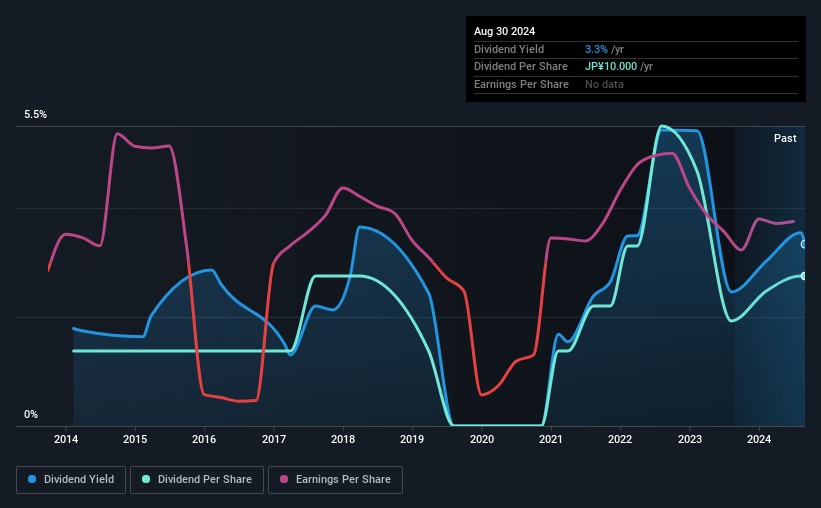Toggle the Dividend Per Share legend button

[197, 480]
